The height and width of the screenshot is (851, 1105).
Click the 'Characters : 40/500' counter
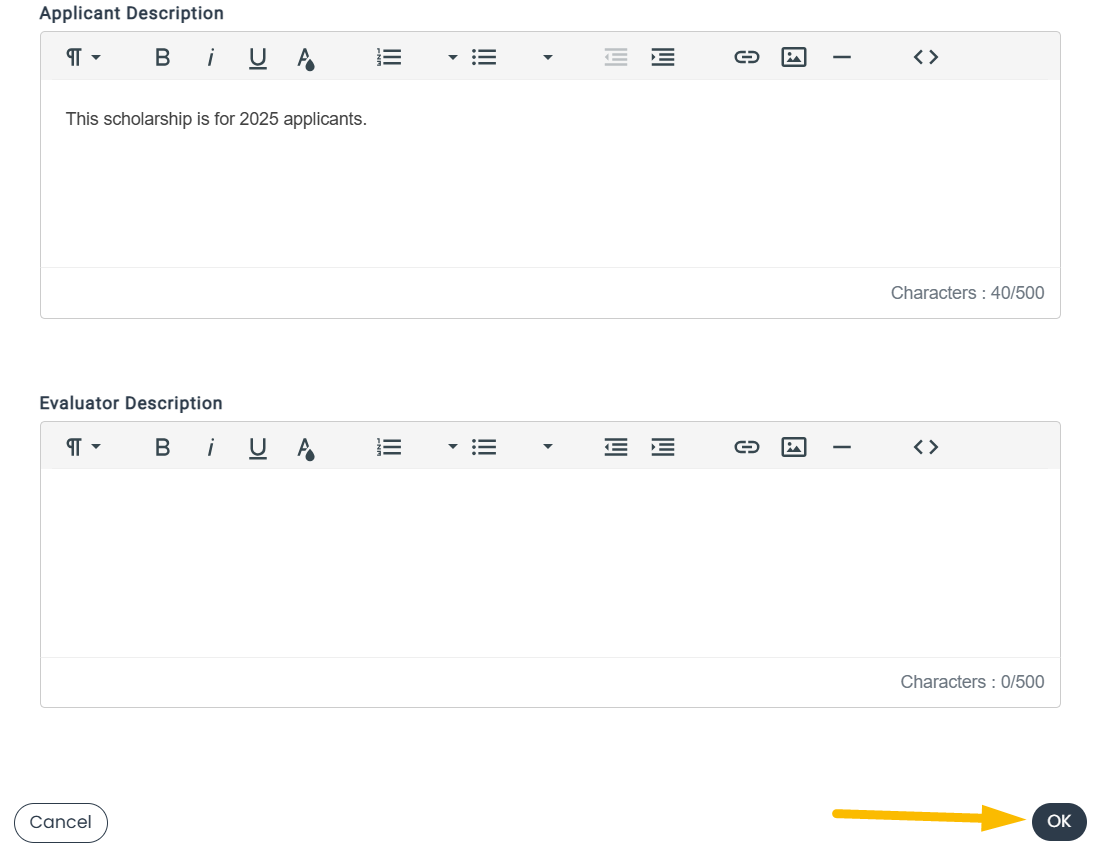[x=967, y=292]
